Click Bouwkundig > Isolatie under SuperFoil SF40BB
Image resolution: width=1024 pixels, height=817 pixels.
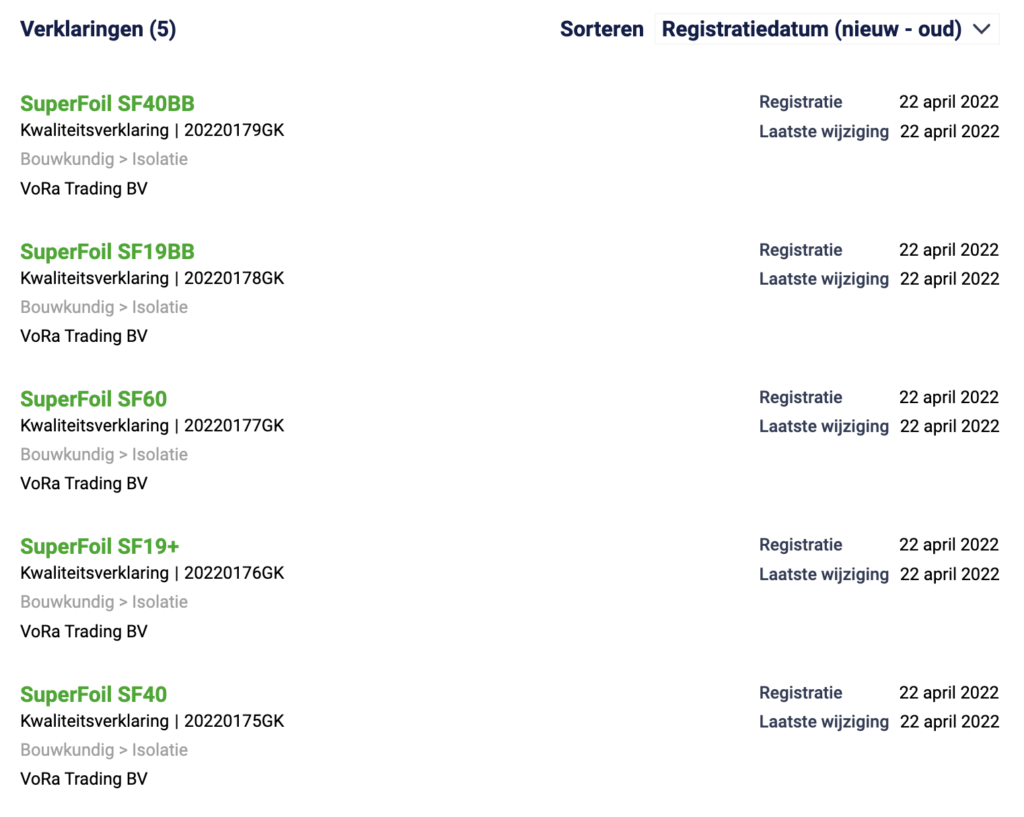tap(104, 159)
